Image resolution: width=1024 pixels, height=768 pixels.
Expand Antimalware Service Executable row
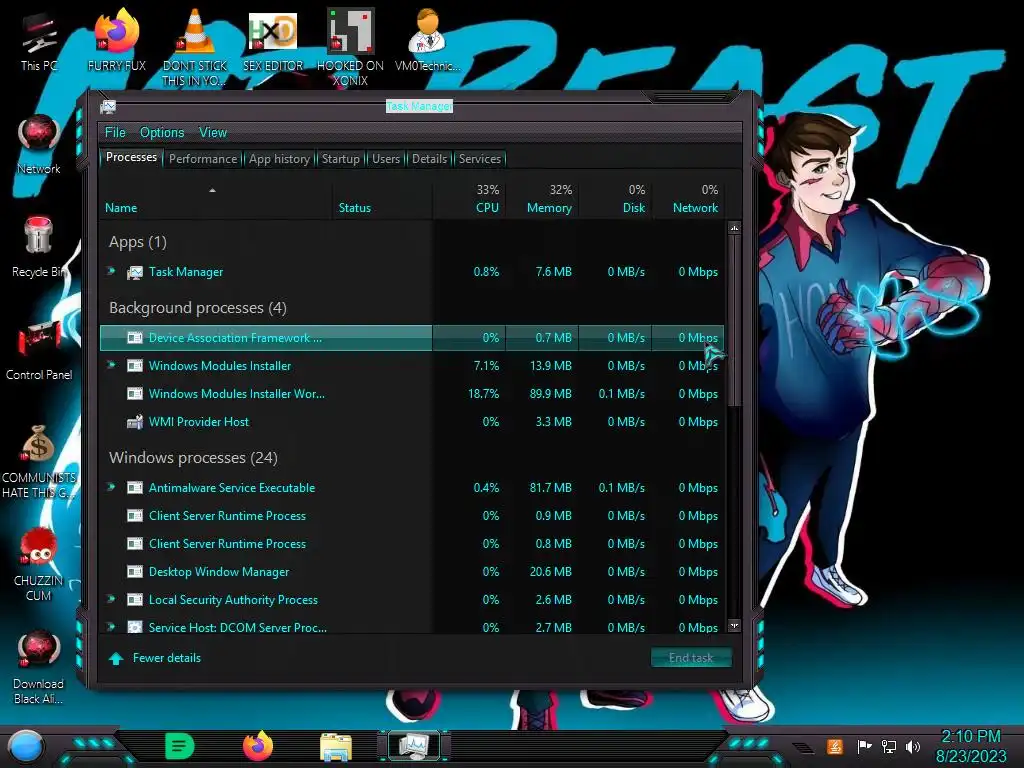click(x=112, y=487)
